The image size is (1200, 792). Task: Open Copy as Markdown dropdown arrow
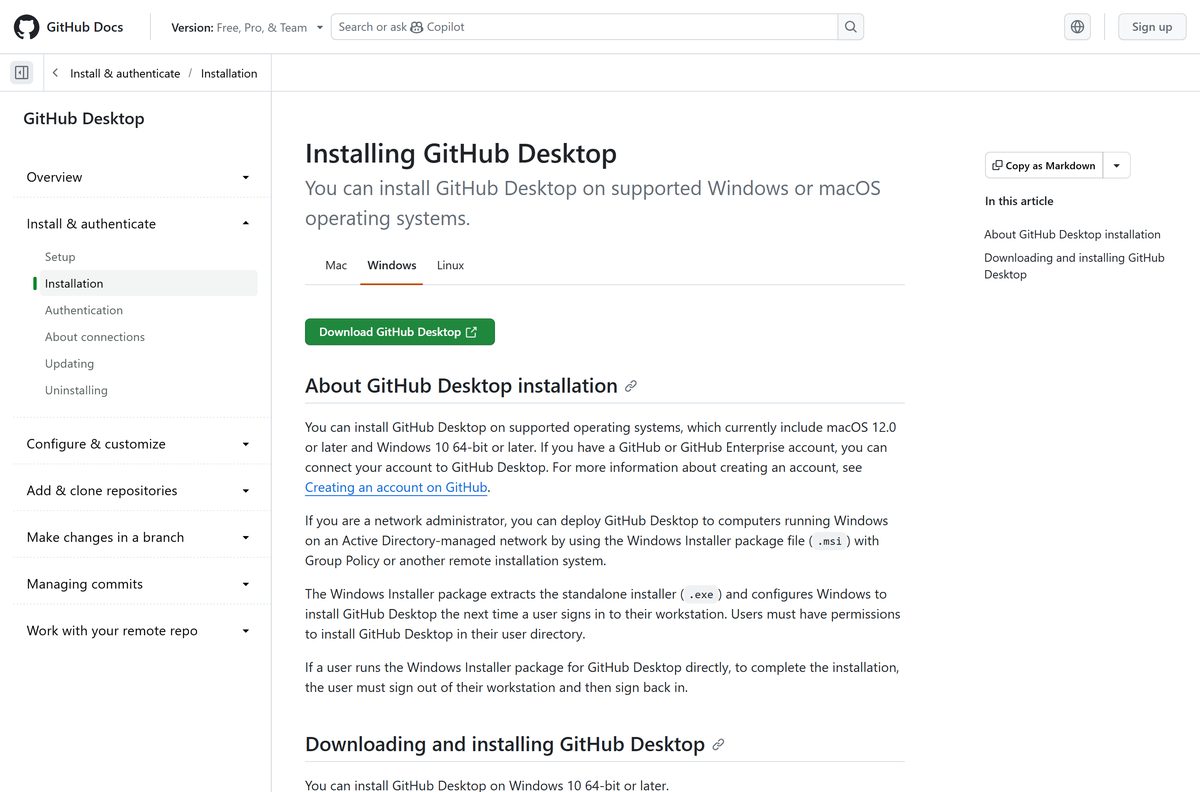point(1116,166)
